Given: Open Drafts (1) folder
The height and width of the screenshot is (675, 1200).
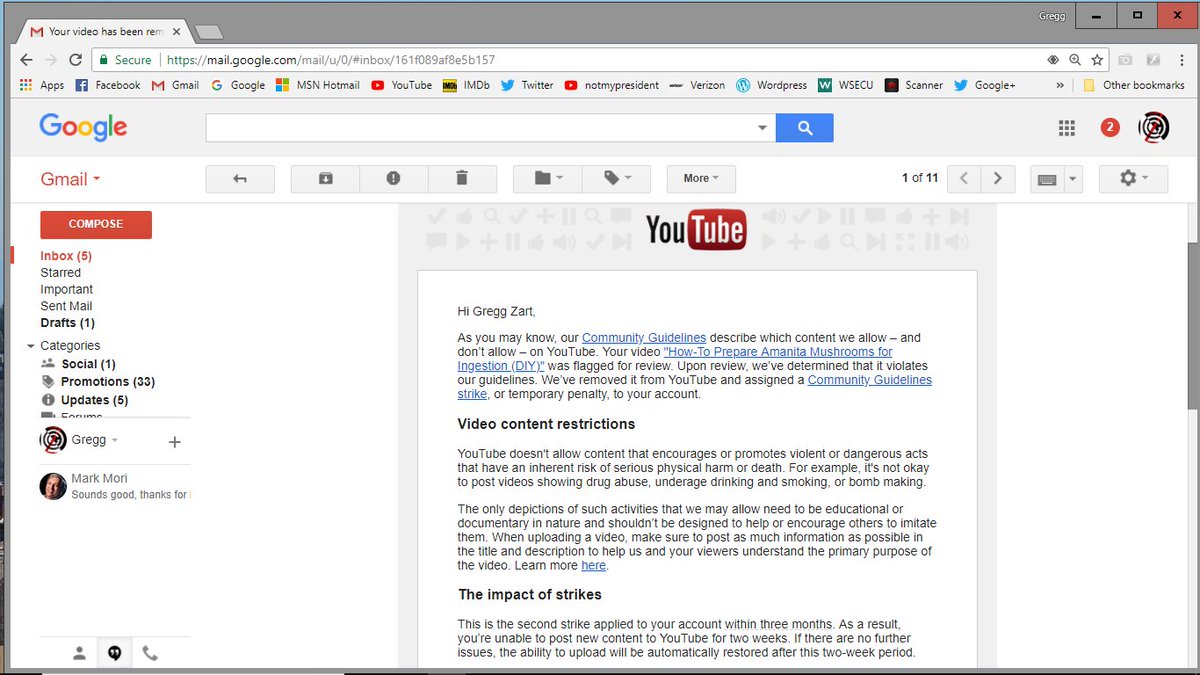Looking at the screenshot, I should pyautogui.click(x=68, y=323).
